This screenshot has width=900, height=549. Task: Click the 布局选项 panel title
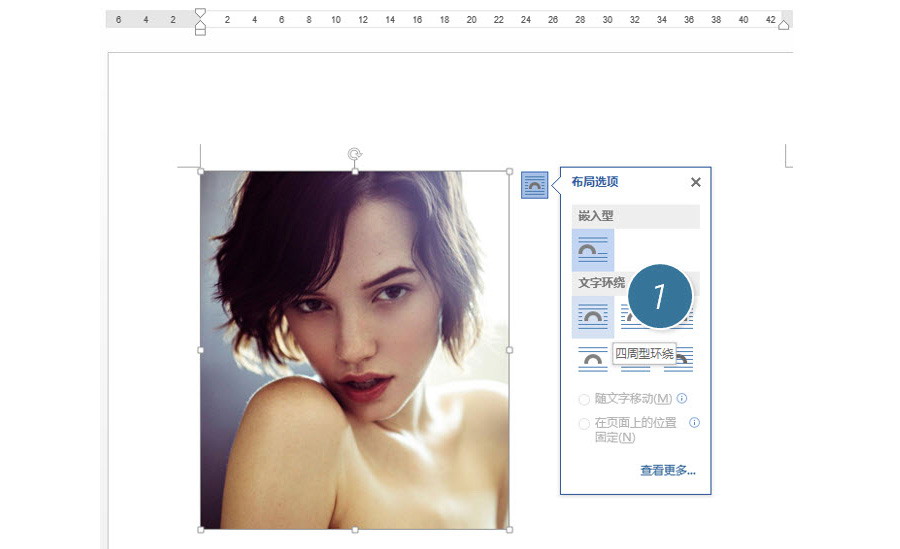tap(595, 182)
